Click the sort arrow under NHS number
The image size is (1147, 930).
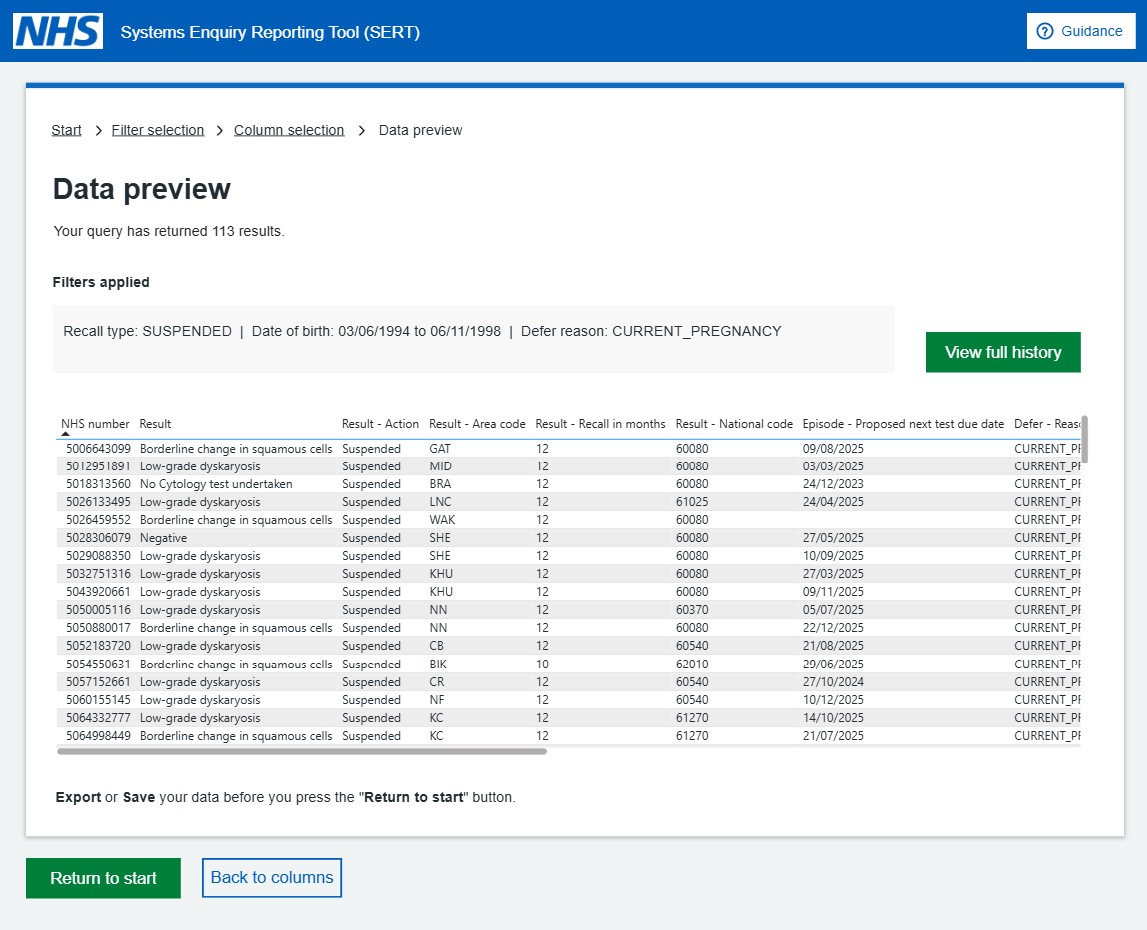[x=66, y=435]
